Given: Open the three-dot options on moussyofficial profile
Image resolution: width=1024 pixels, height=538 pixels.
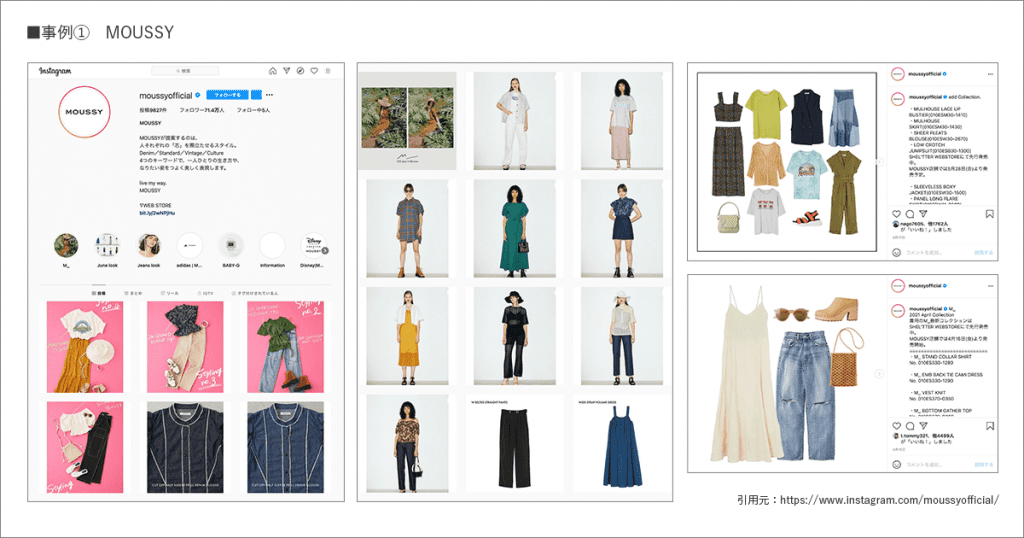Looking at the screenshot, I should tap(269, 95).
